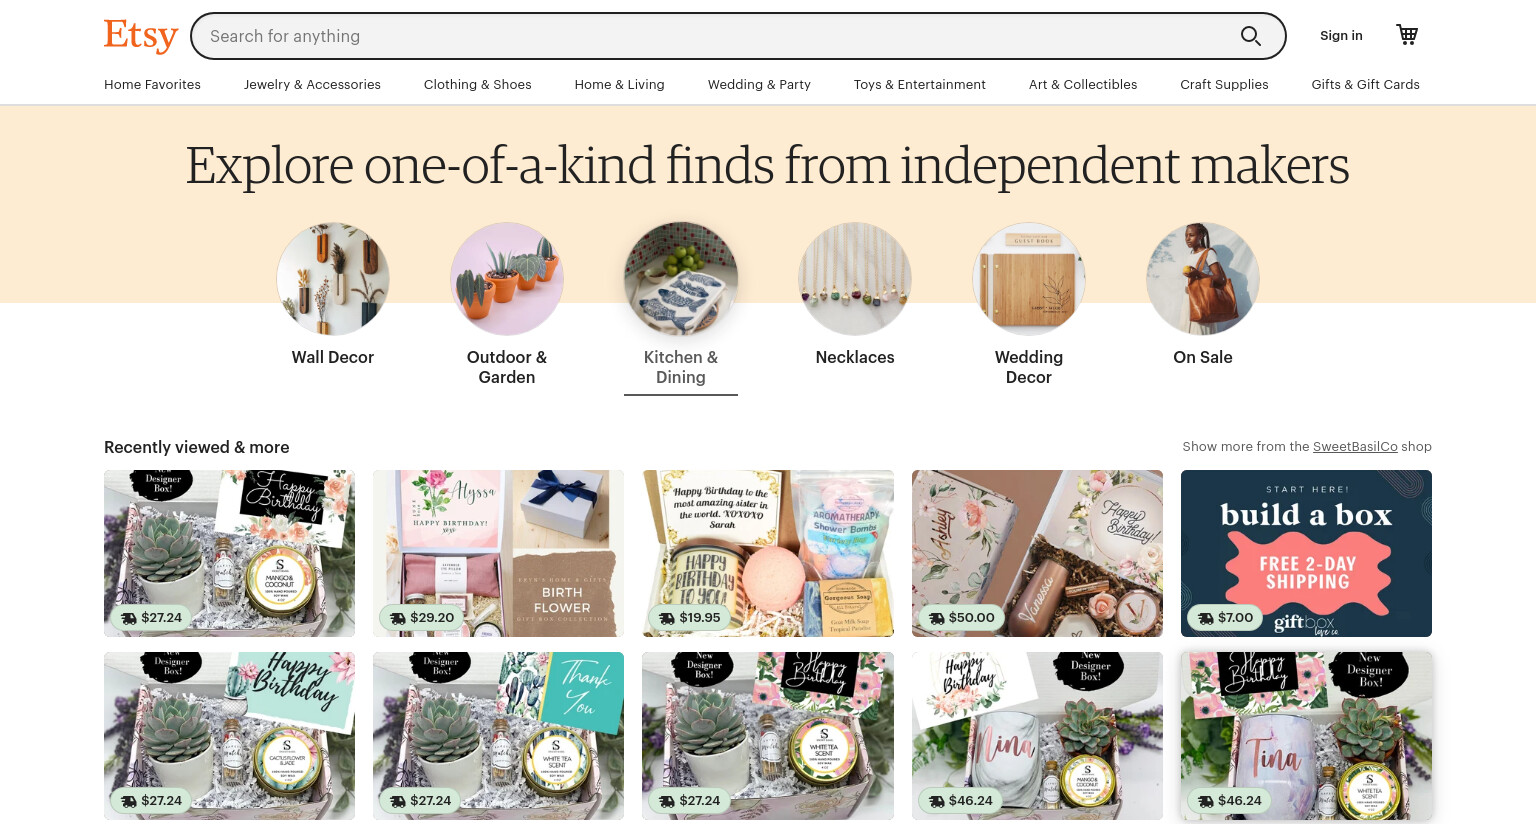Screen dimensions: 1536x824
Task: Open the On Sale category circle
Action: 1203,279
